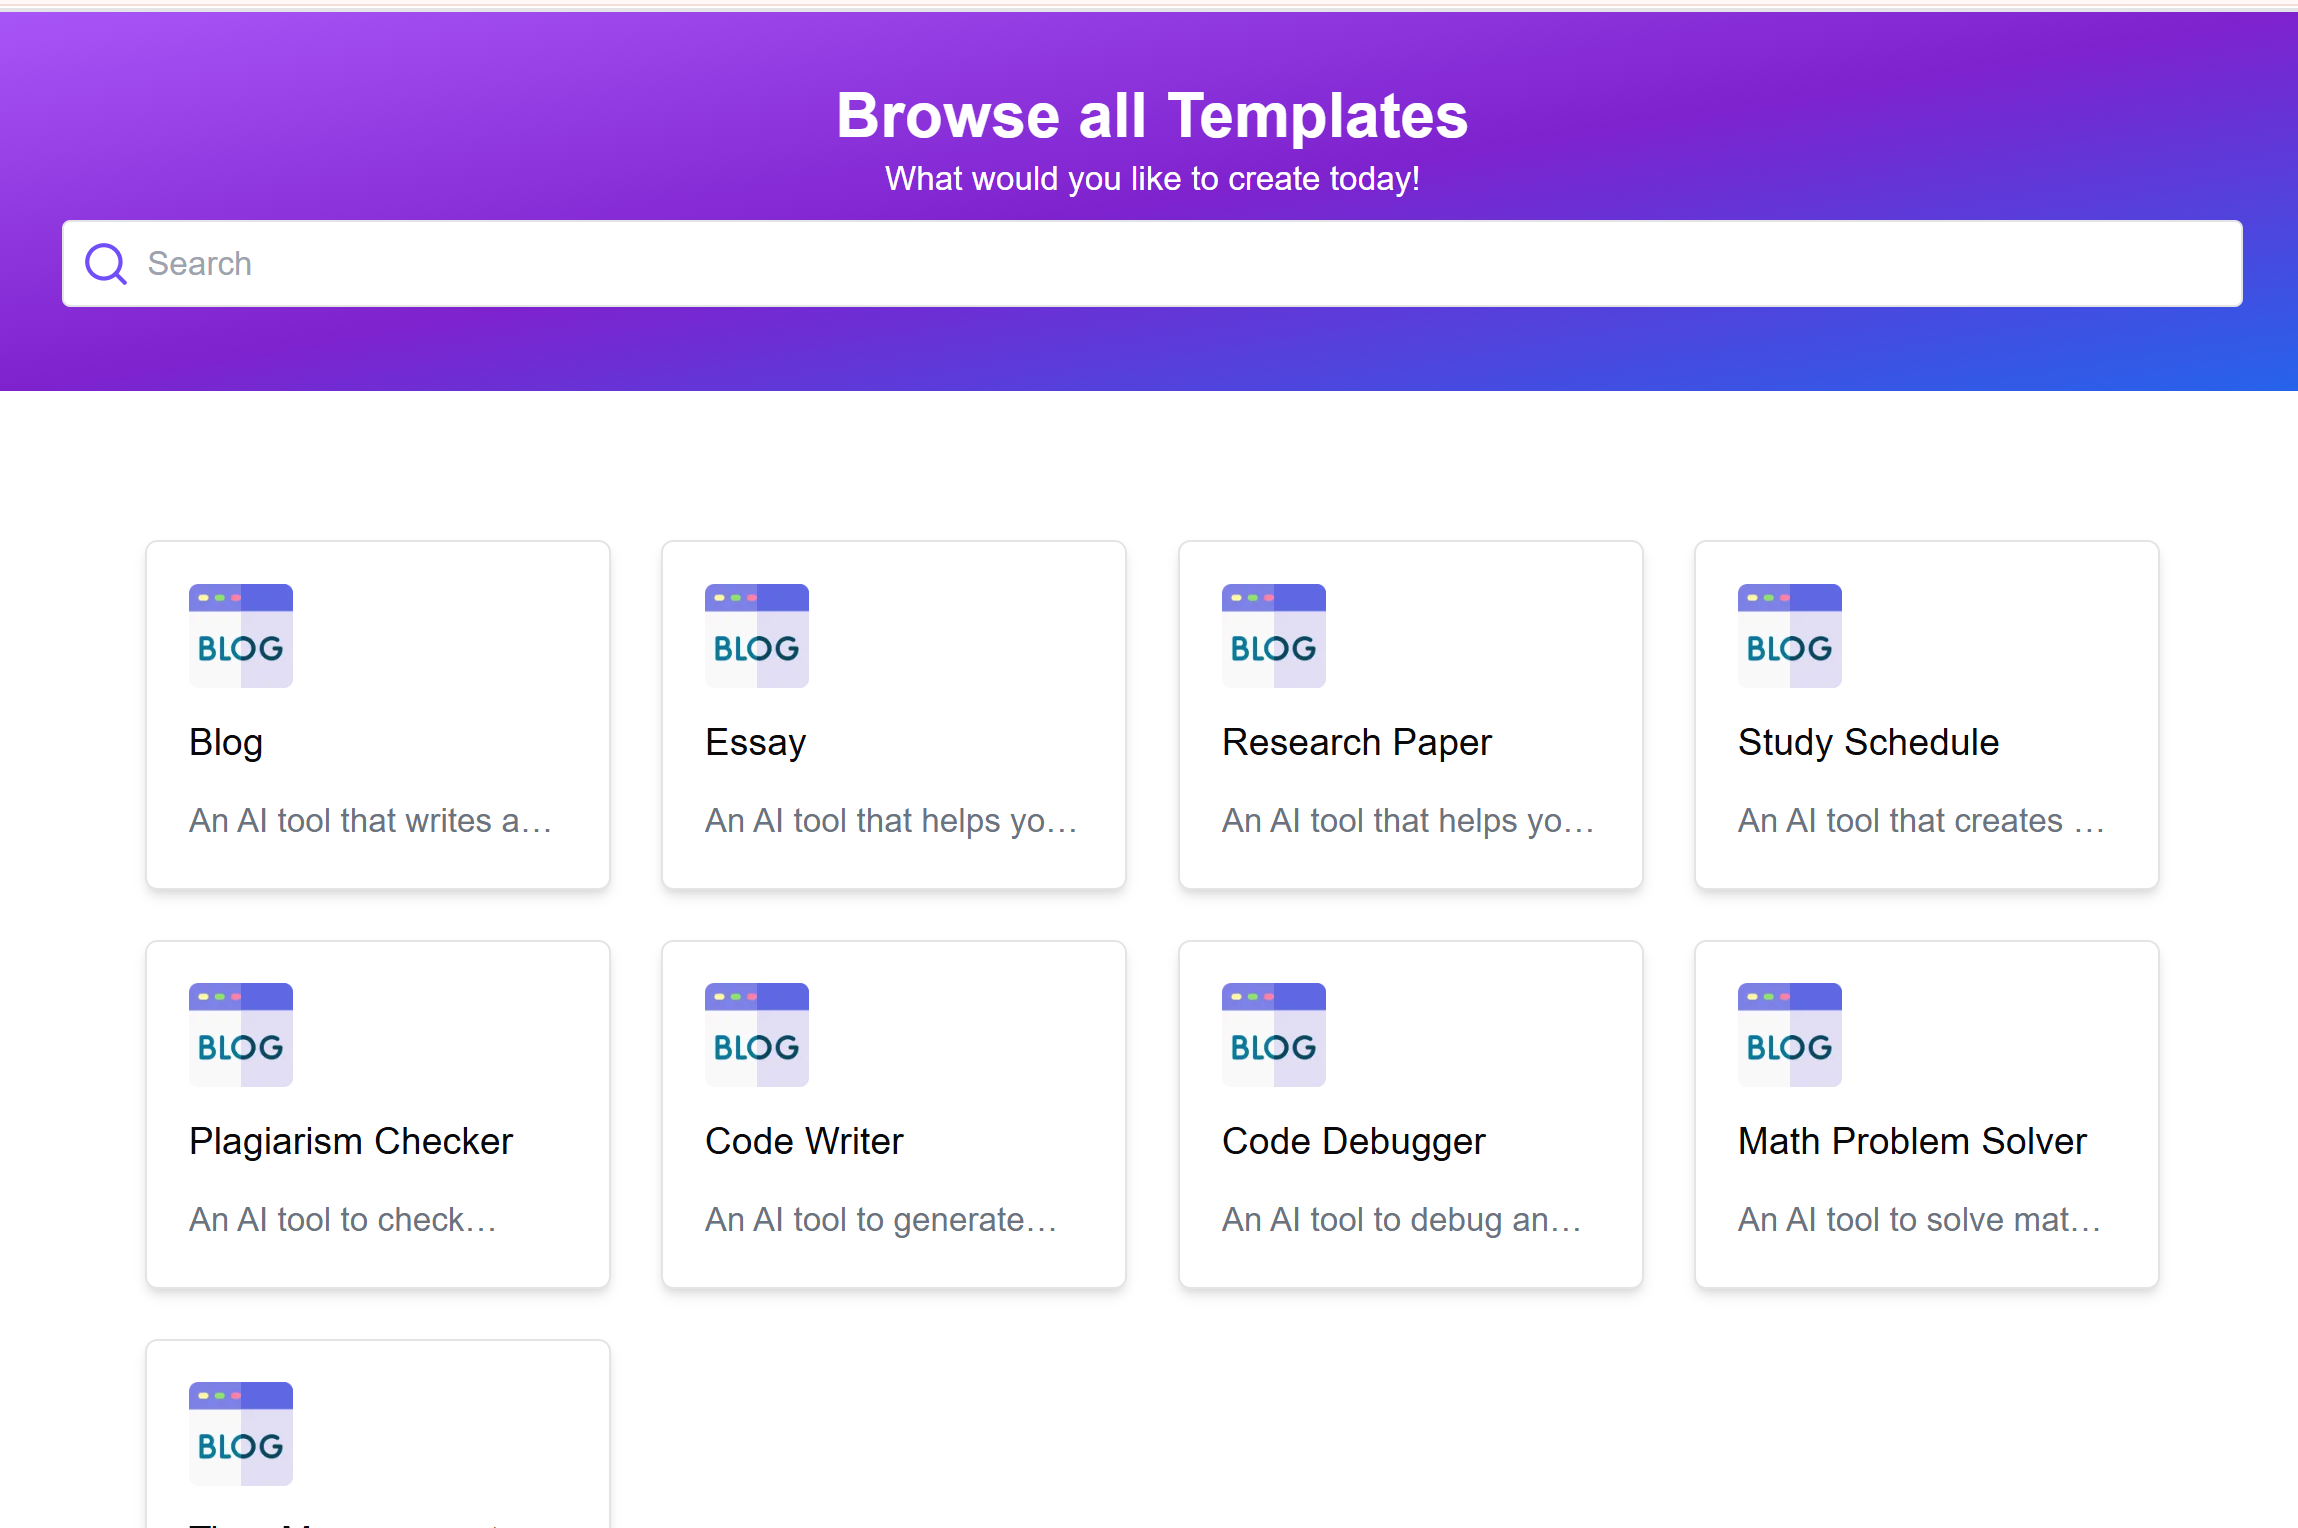Select the Study Schedule title
This screenshot has width=2298, height=1528.
(1868, 743)
